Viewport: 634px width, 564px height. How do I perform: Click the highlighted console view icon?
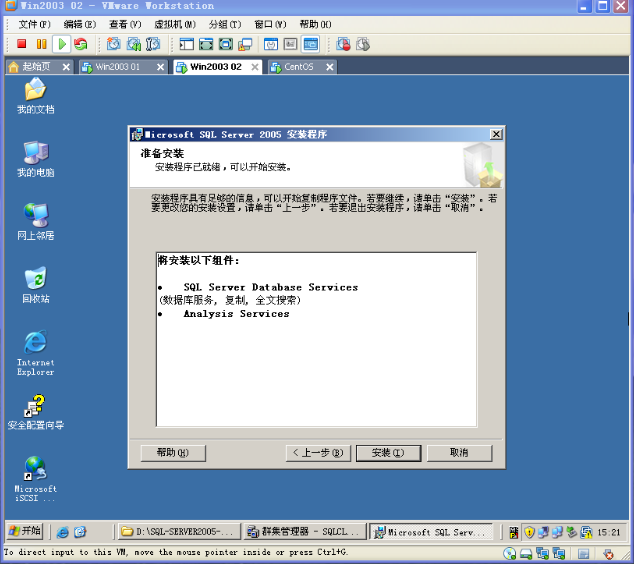(x=311, y=44)
